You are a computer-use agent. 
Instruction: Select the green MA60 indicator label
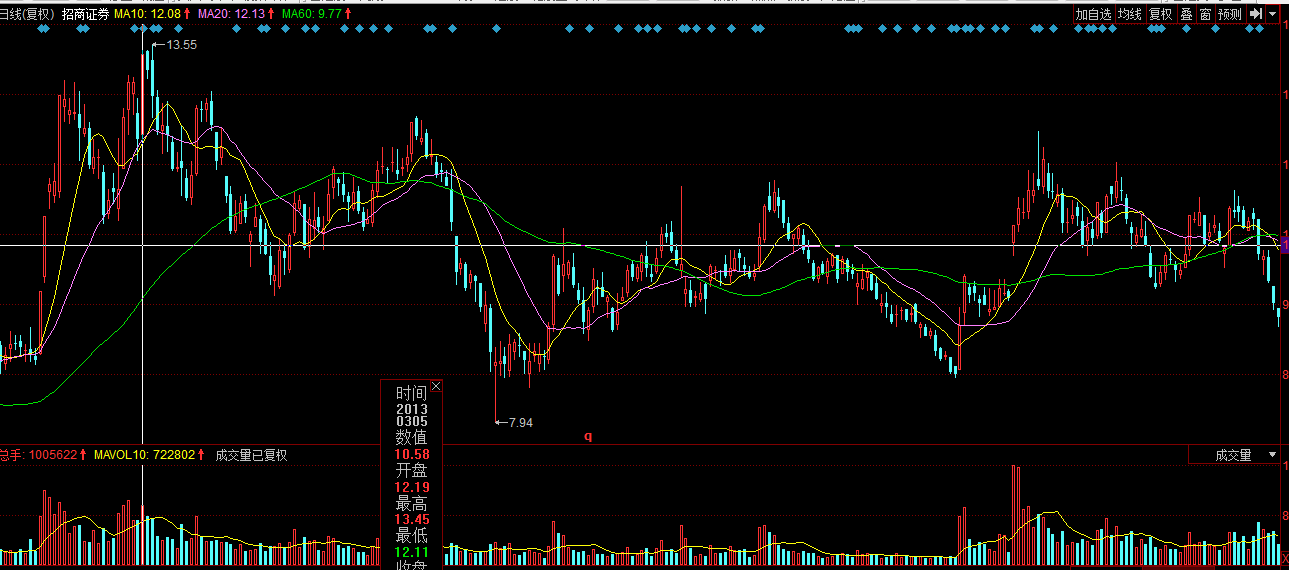pyautogui.click(x=315, y=15)
